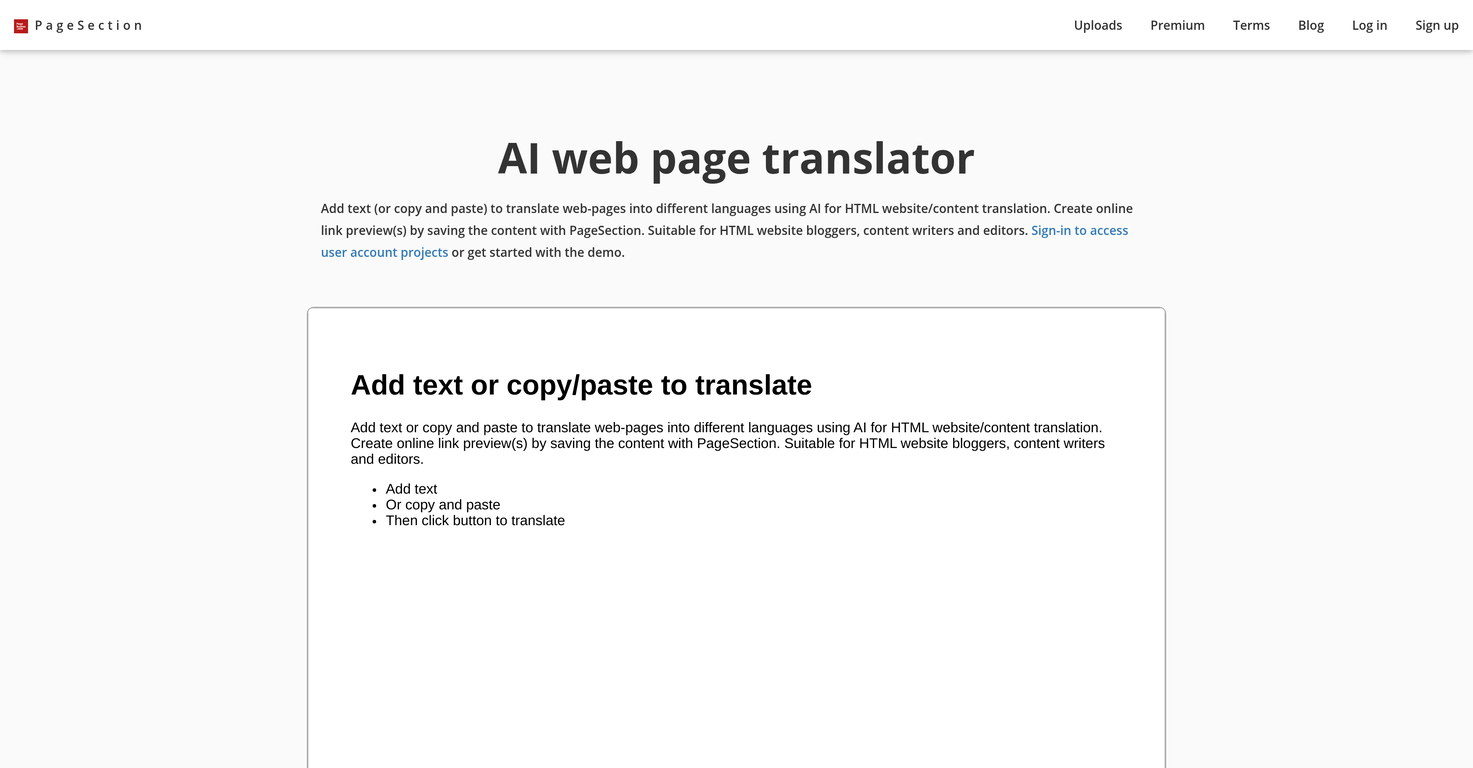This screenshot has width=1473, height=768.
Task: Click the editor paragraph starting 'Add text or copy'
Action: (728, 443)
